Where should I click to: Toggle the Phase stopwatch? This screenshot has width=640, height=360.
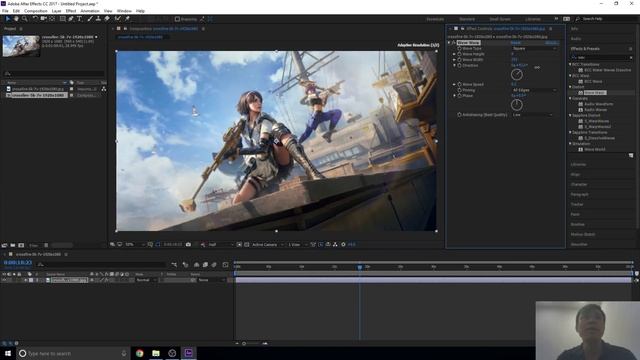coord(459,96)
